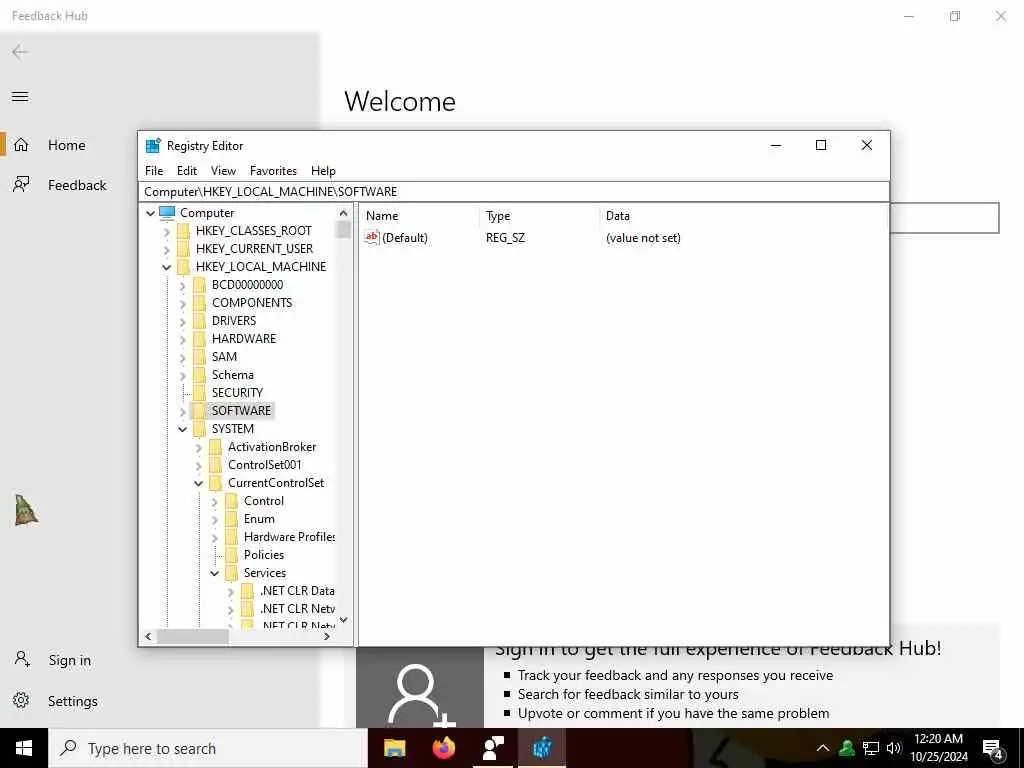Viewport: 1024px width, 768px height.
Task: Expand the ActivationBroker key chevron
Action: (199, 447)
